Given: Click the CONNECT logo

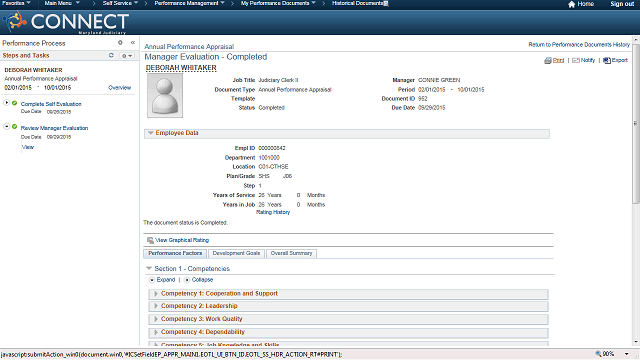Looking at the screenshot, I should click(65, 22).
